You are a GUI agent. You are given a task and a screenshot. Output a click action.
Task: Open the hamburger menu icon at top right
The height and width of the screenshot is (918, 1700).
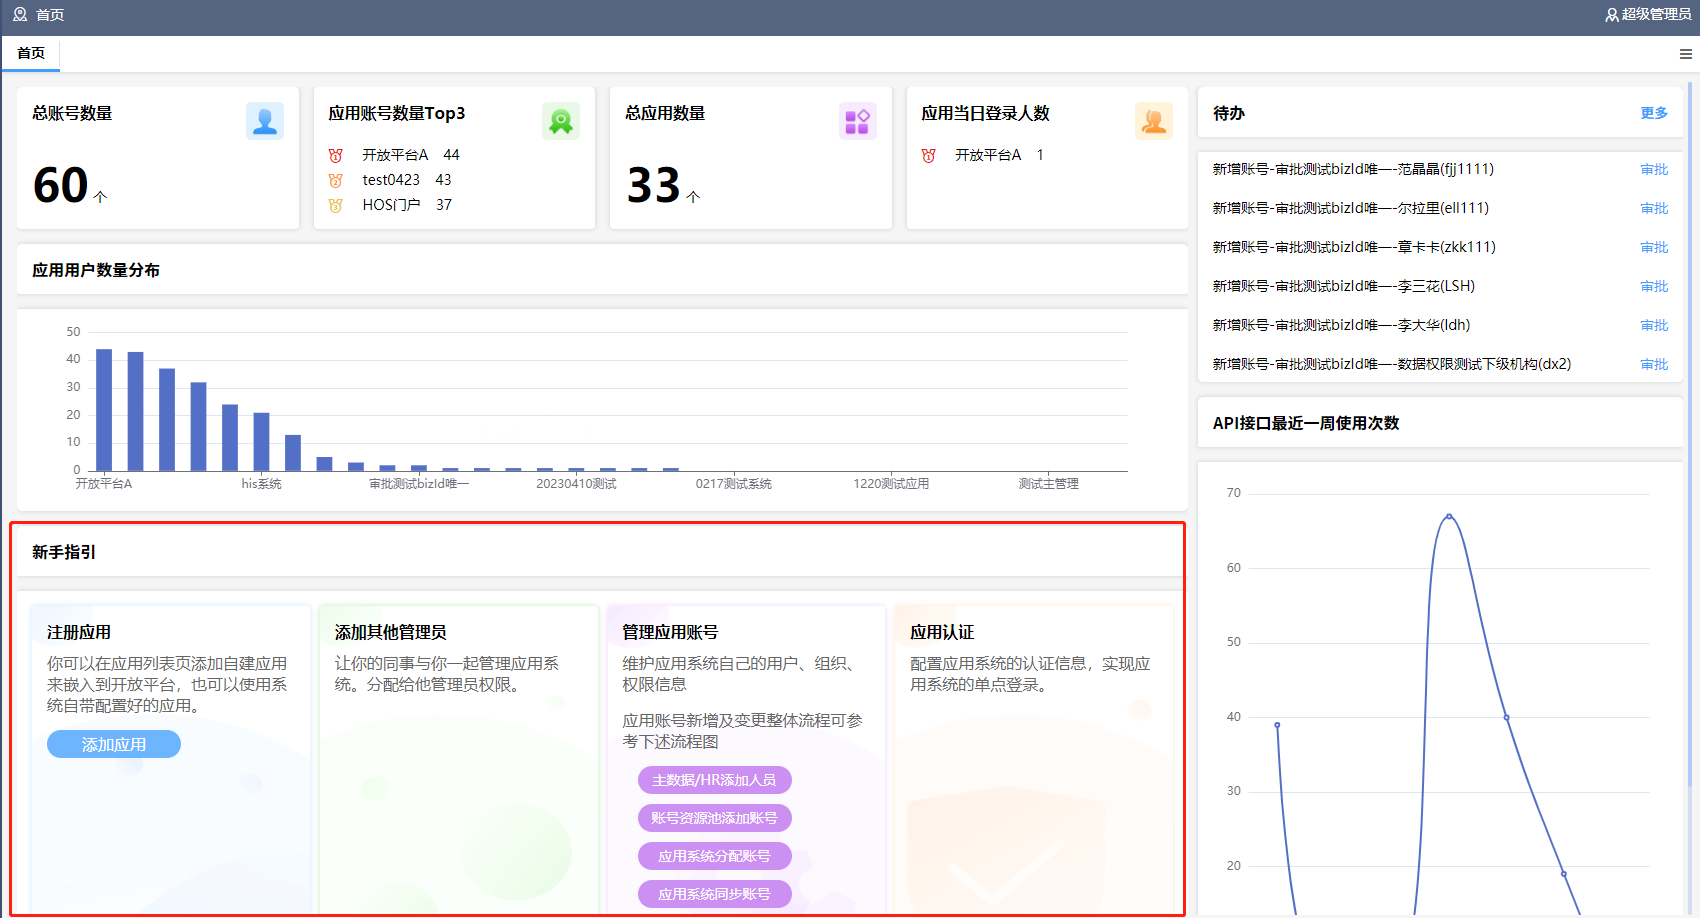tap(1686, 54)
